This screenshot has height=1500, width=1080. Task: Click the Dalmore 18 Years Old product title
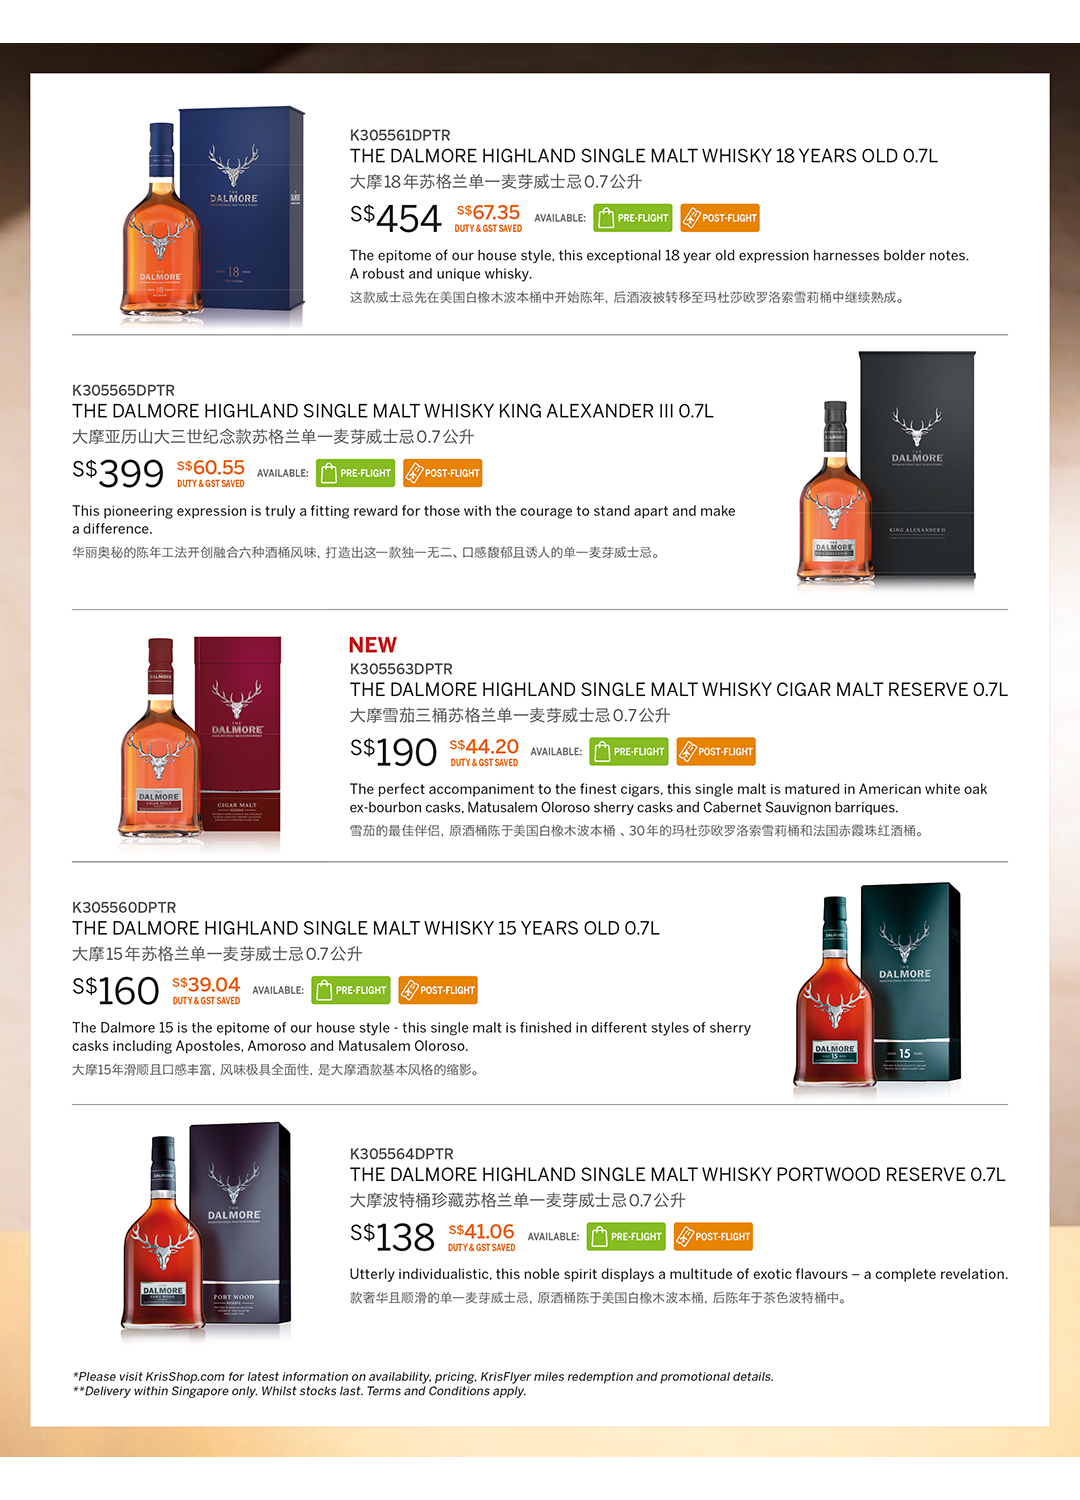644,156
